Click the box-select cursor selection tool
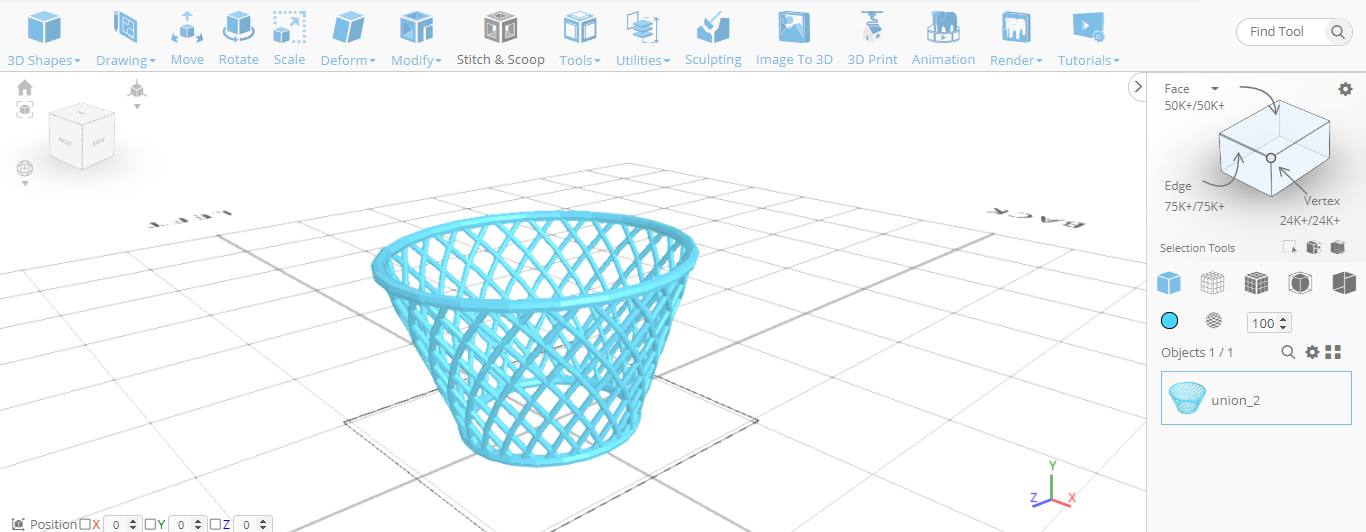Image resolution: width=1366 pixels, height=532 pixels. 1290,248
